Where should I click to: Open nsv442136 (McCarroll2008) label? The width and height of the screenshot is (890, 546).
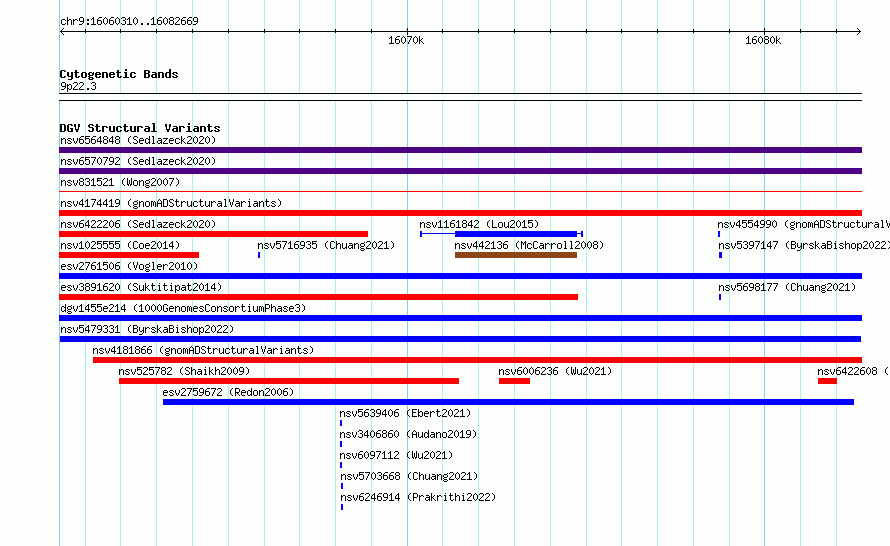[529, 245]
